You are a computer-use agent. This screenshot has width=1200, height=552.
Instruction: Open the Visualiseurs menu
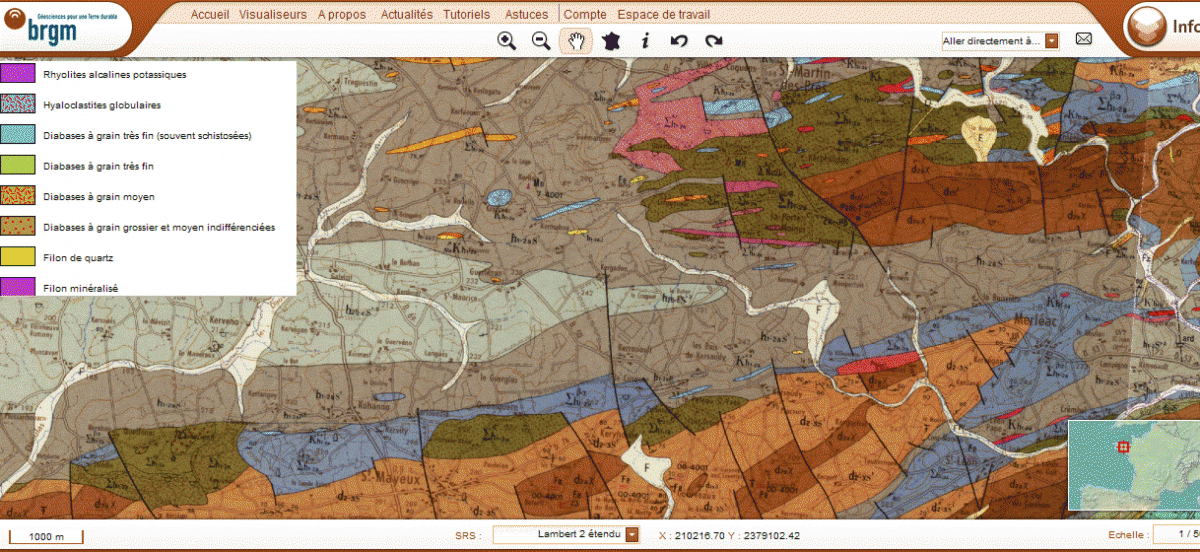[x=273, y=15]
